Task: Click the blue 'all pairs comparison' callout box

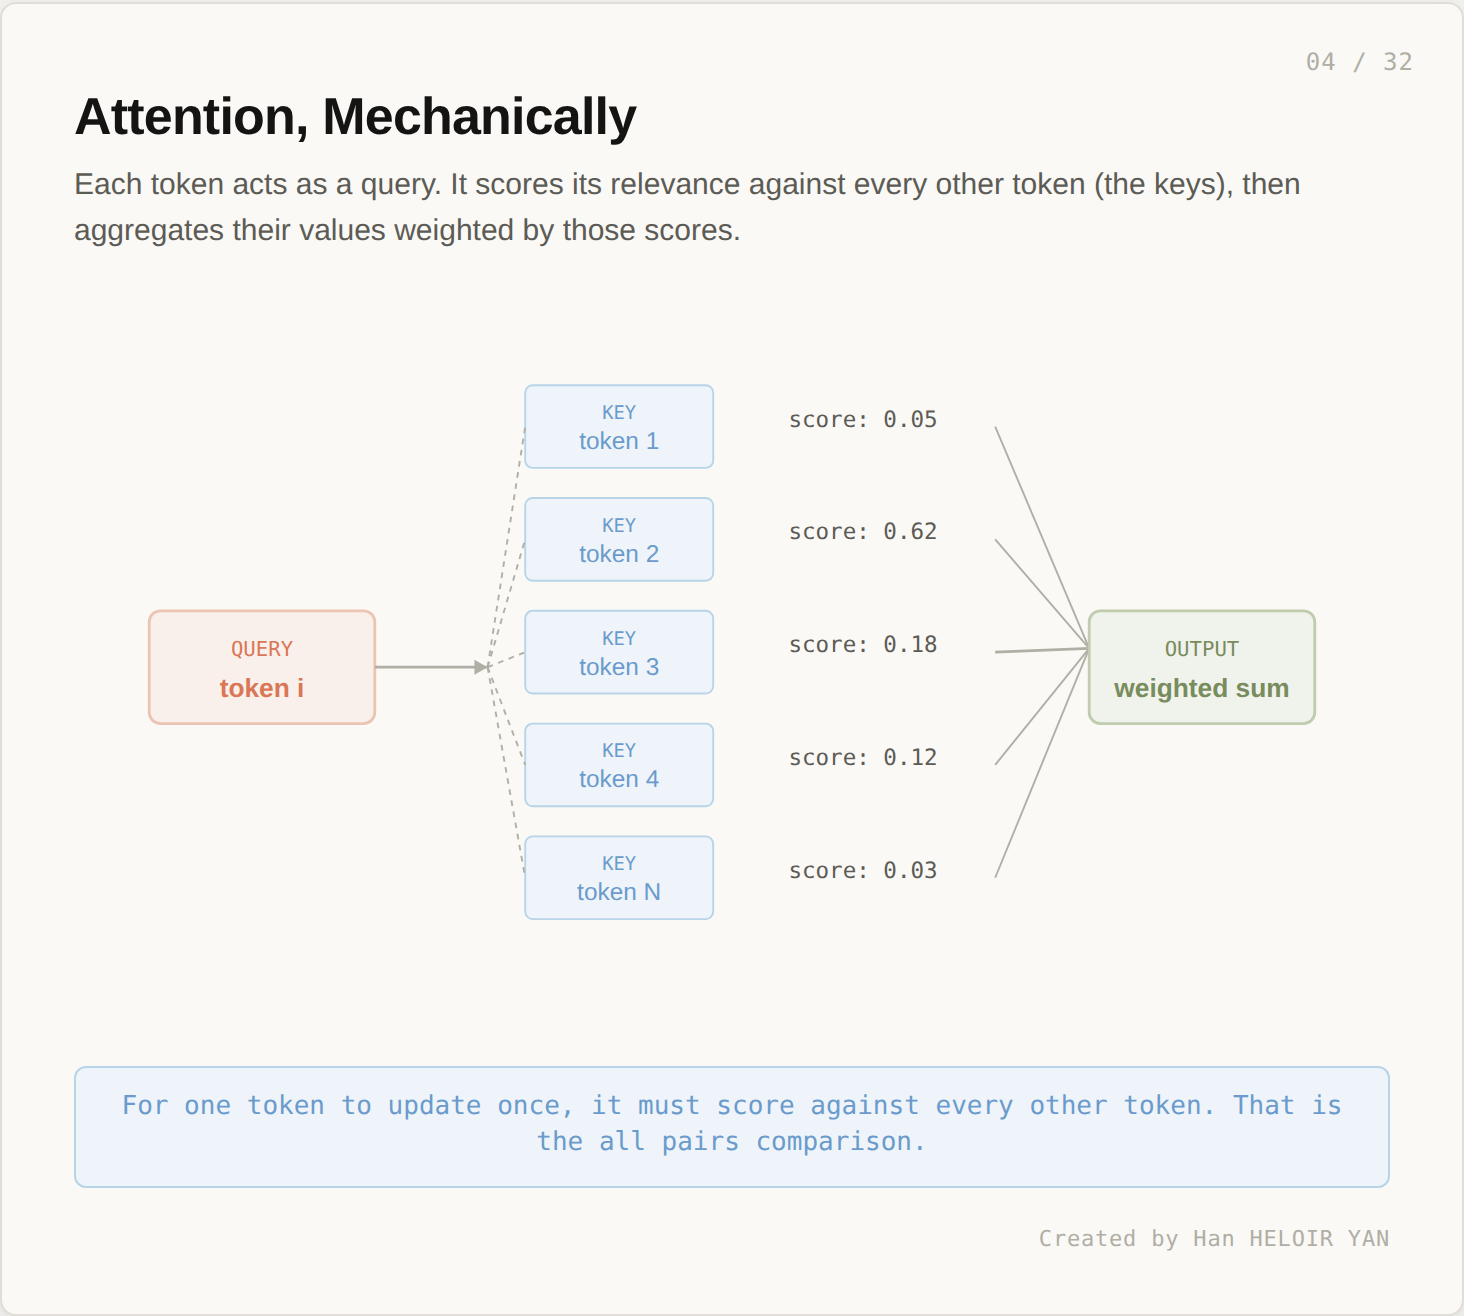Action: point(732,1127)
